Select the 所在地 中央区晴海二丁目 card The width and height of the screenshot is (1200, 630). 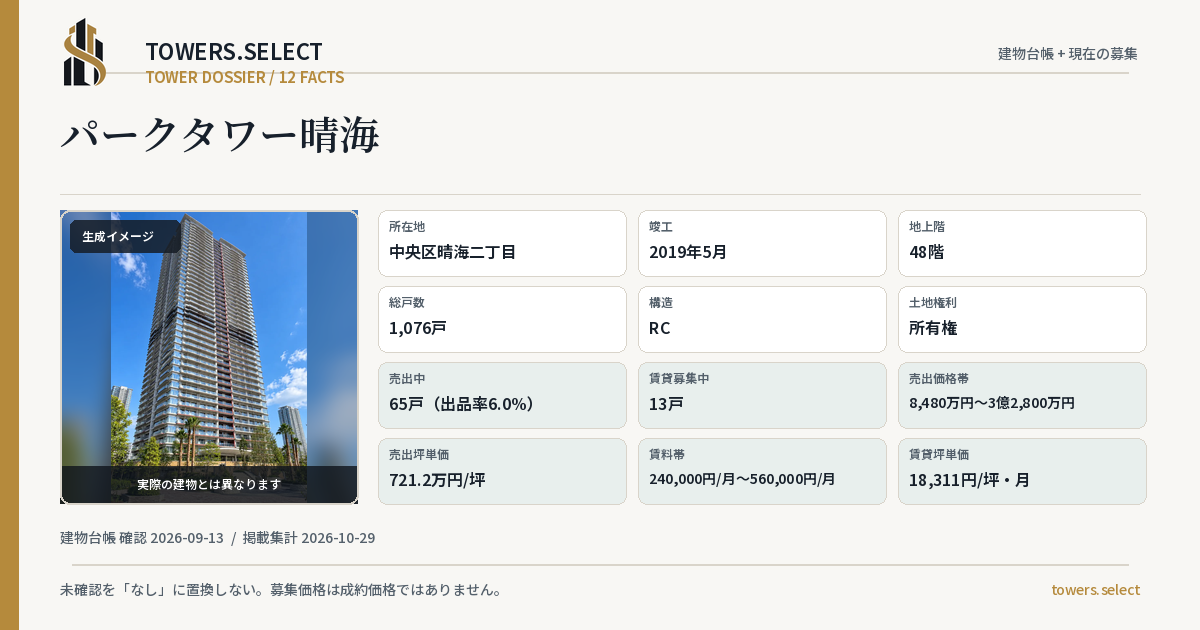click(x=502, y=243)
